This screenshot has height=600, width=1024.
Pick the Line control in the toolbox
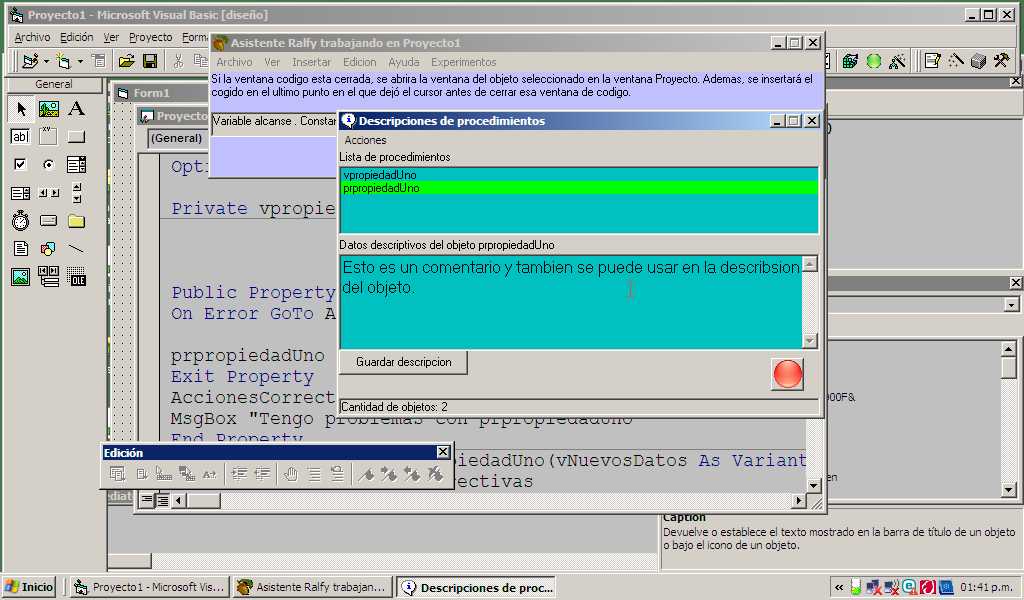(x=76, y=249)
